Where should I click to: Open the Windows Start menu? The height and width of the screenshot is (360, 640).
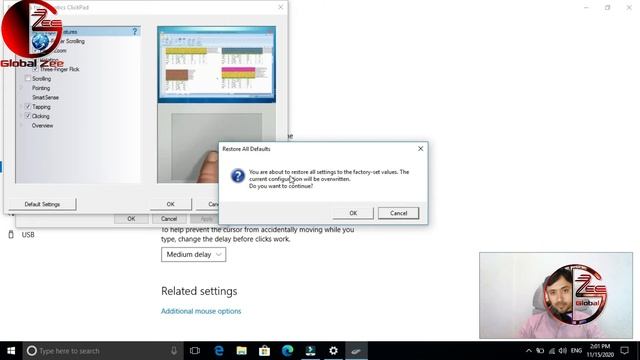(11, 351)
